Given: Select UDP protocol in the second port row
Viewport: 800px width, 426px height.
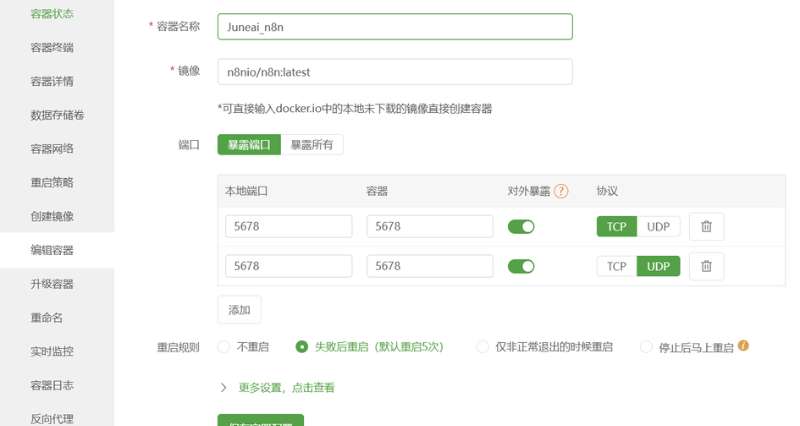Looking at the screenshot, I should [x=658, y=266].
